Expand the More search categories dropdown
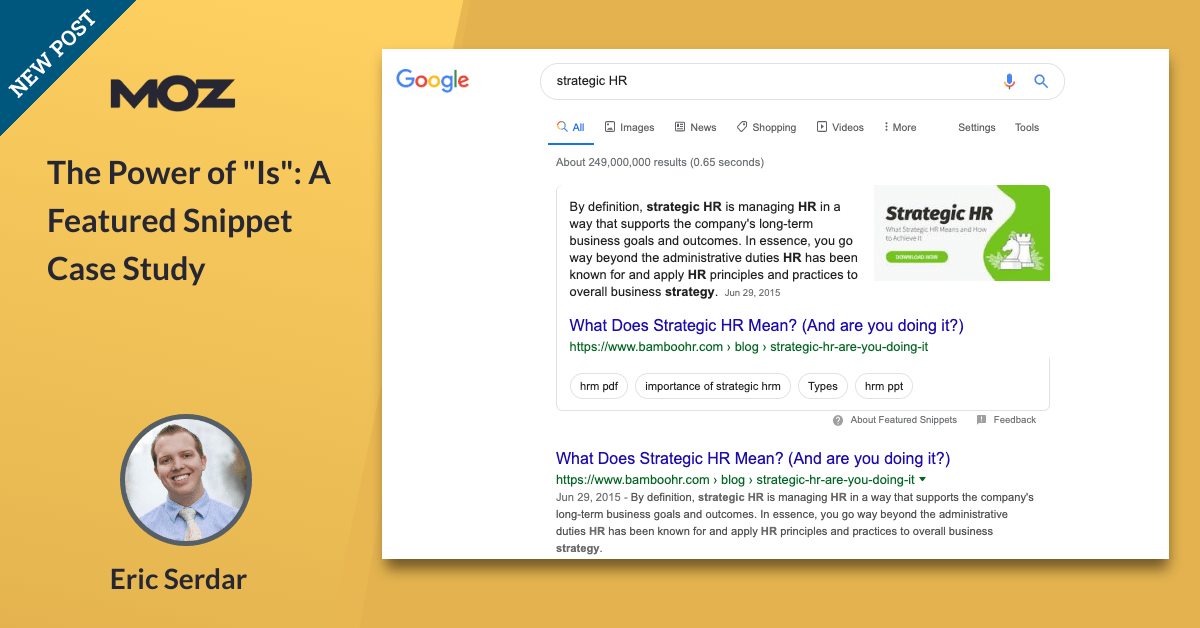1200x628 pixels. pos(898,127)
